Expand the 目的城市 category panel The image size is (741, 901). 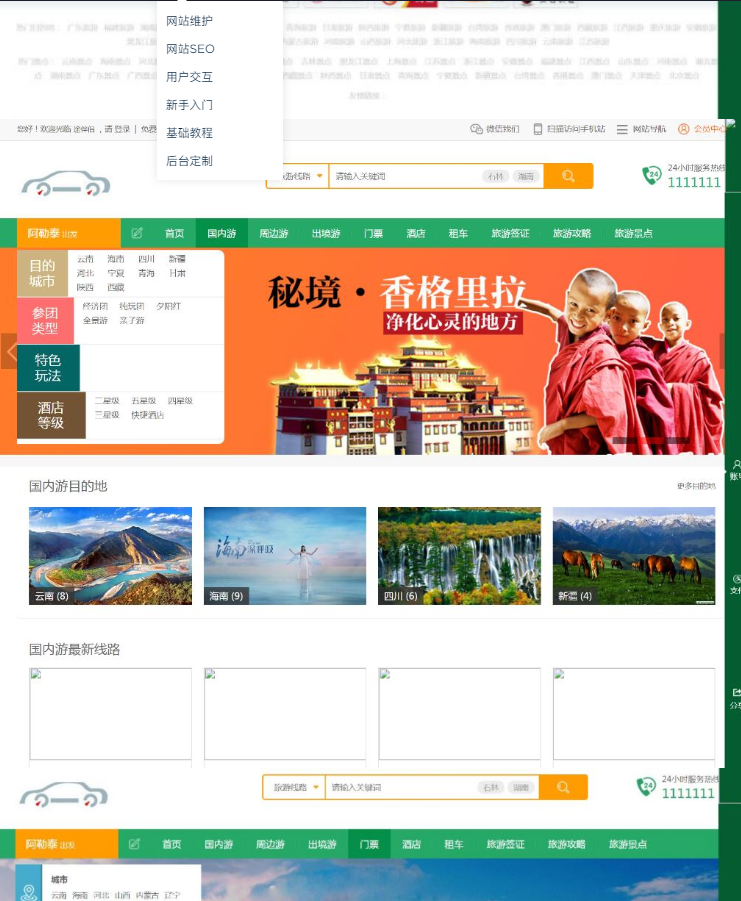(42, 273)
